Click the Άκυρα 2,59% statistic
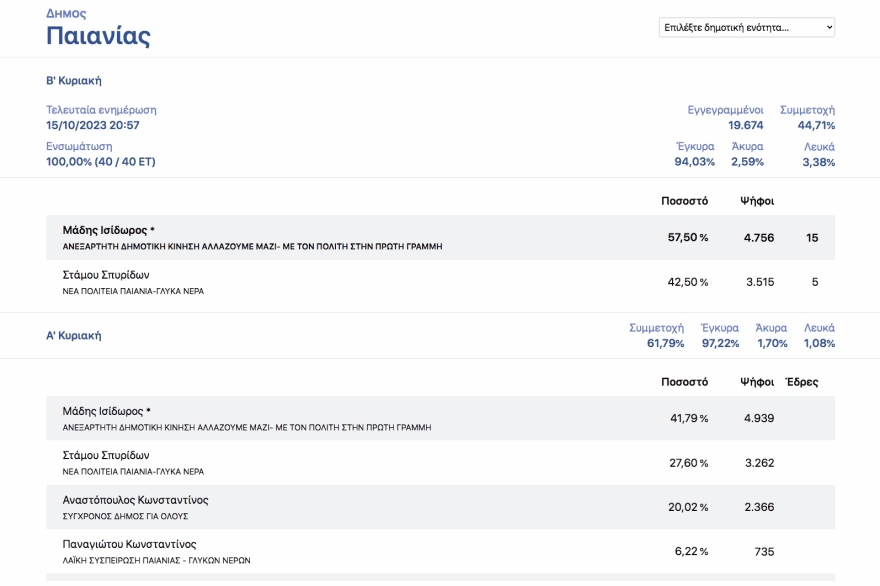Image resolution: width=880 pixels, height=586 pixels. coord(747,162)
